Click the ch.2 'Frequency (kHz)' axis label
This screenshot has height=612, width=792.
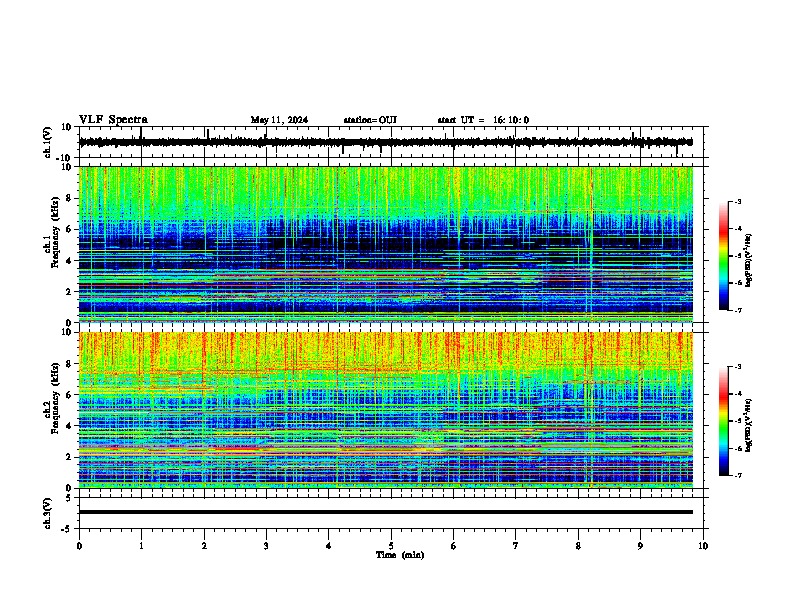pyautogui.click(x=53, y=398)
